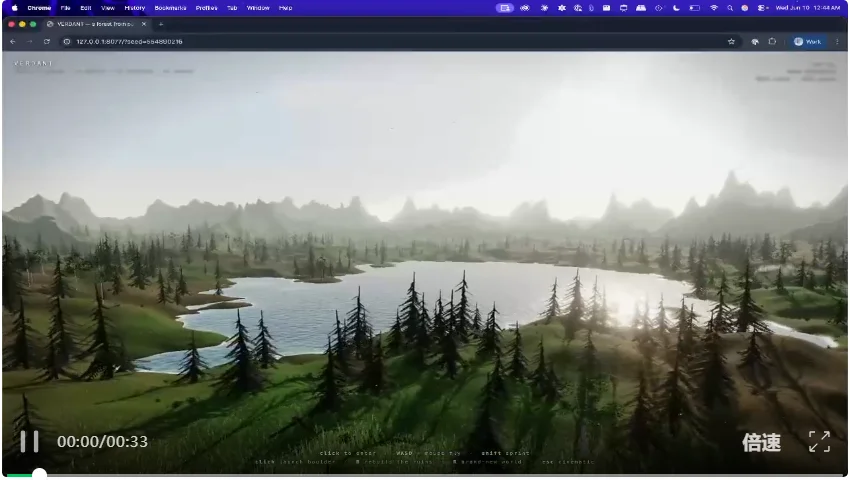Open the Spotlight search icon in menu bar
This screenshot has height=480, width=850.
730,8
